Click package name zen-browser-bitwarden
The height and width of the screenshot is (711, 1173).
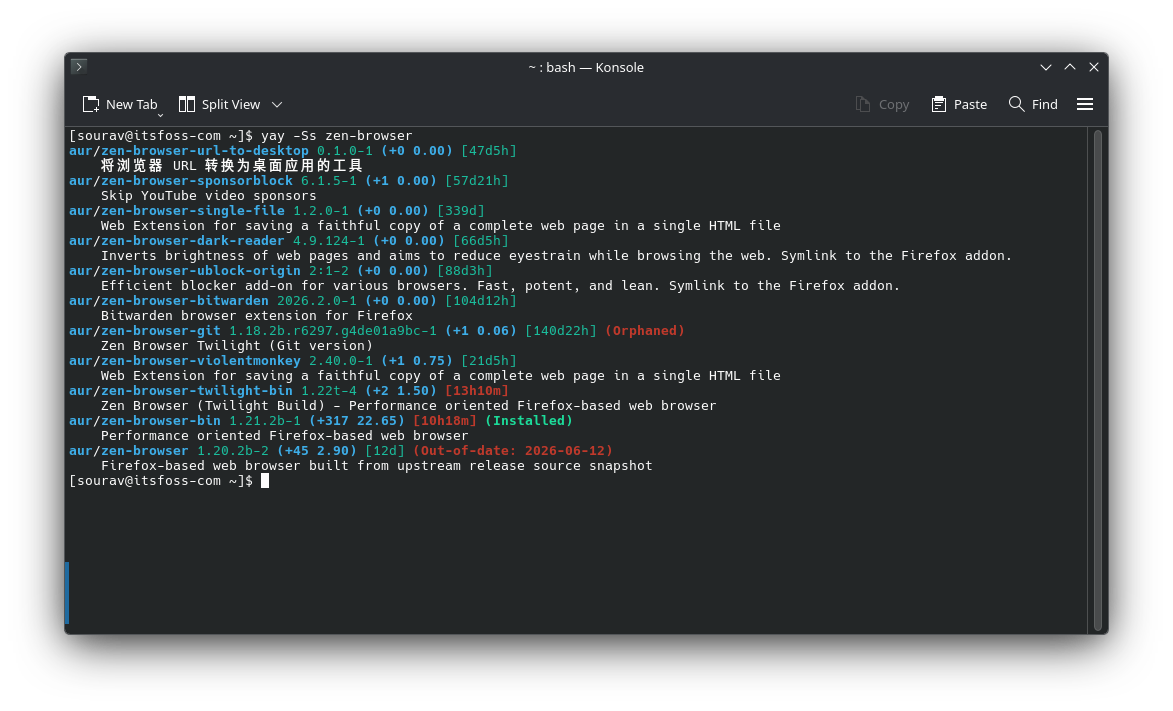(185, 300)
